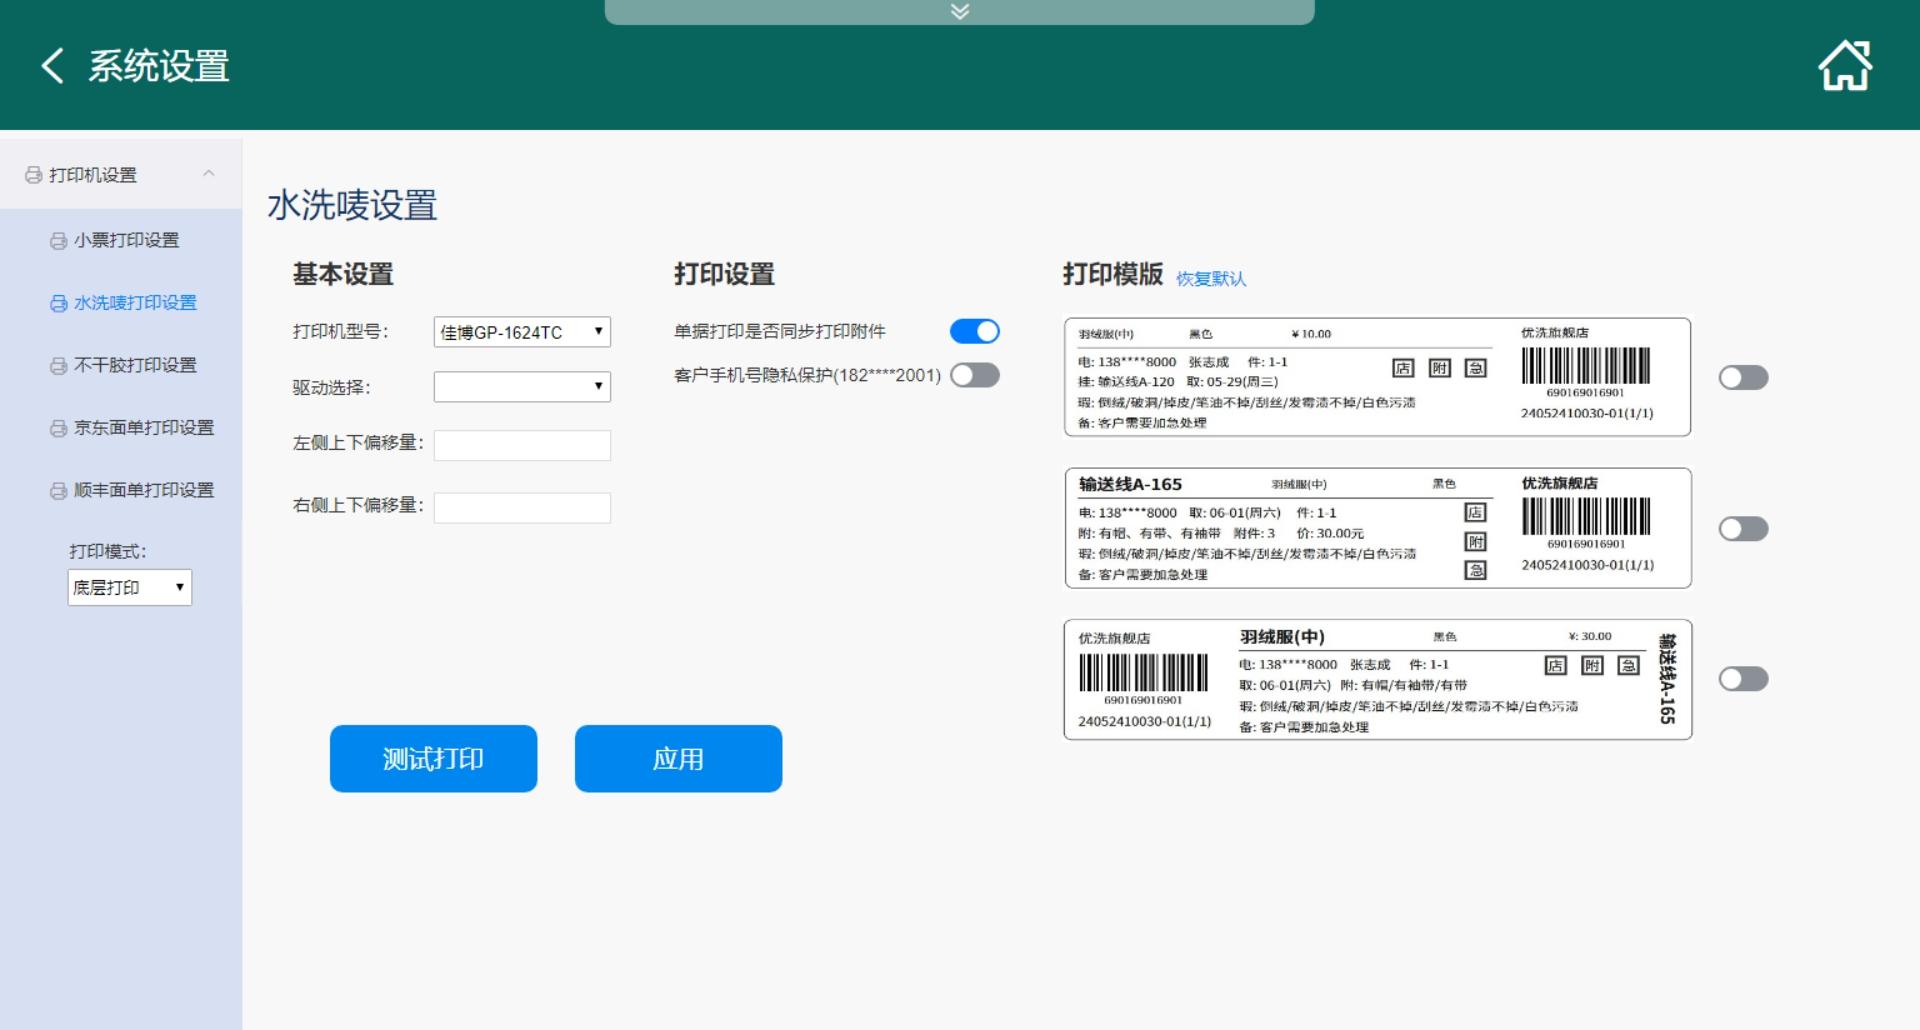Open the 驱动选择 dropdown
1920x1030 pixels.
coord(522,387)
